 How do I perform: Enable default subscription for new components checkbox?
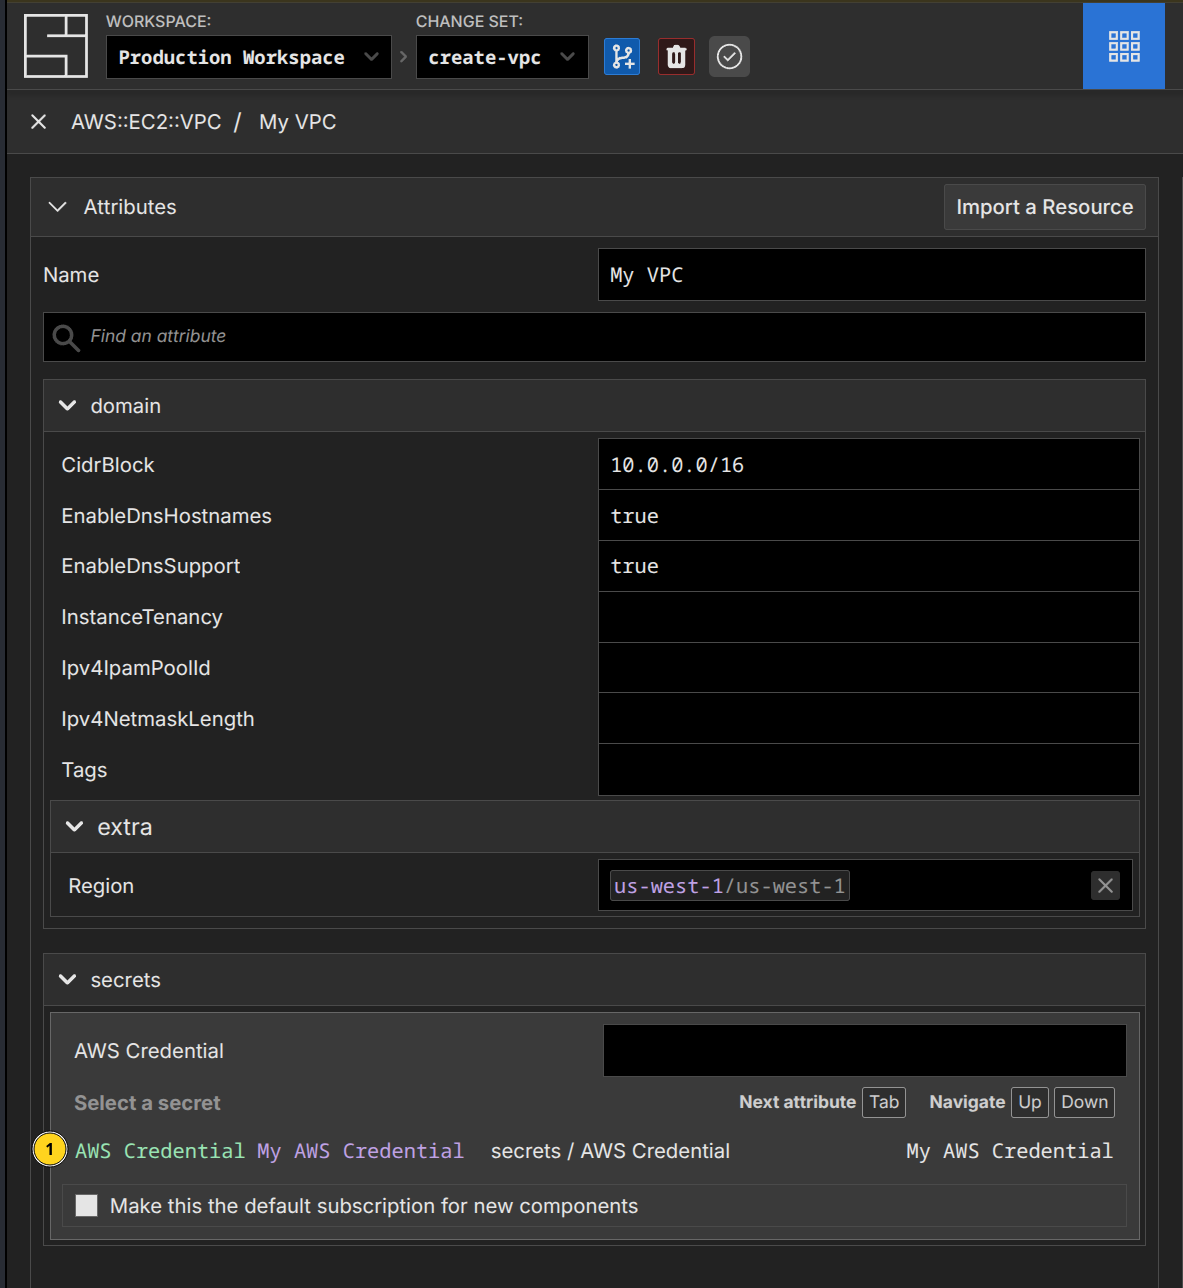click(x=87, y=1206)
